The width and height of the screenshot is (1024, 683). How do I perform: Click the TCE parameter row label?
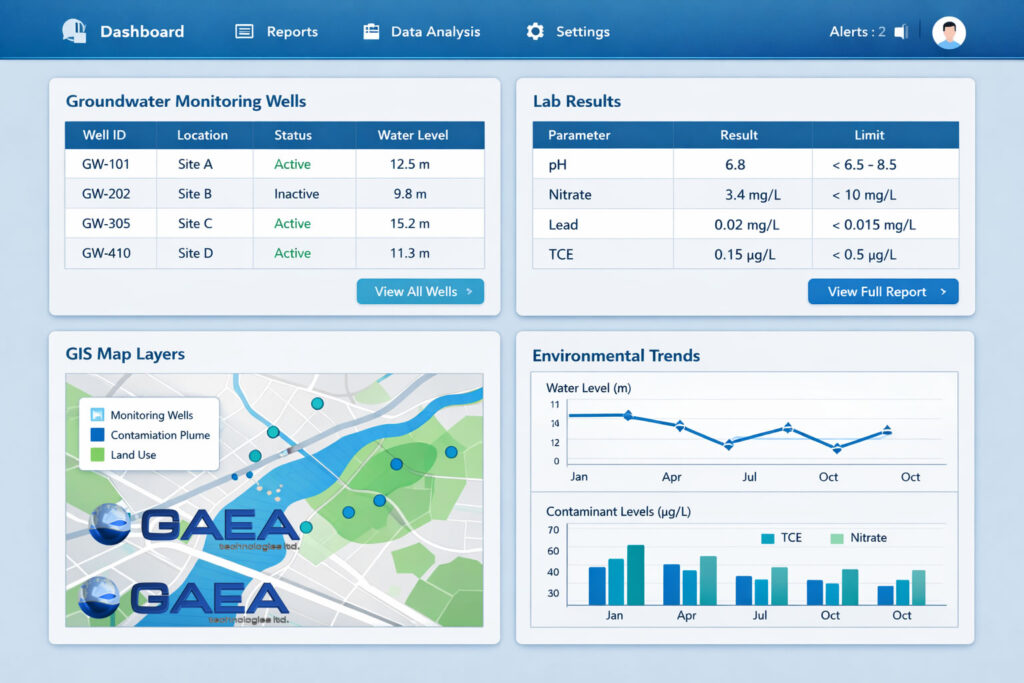(561, 255)
